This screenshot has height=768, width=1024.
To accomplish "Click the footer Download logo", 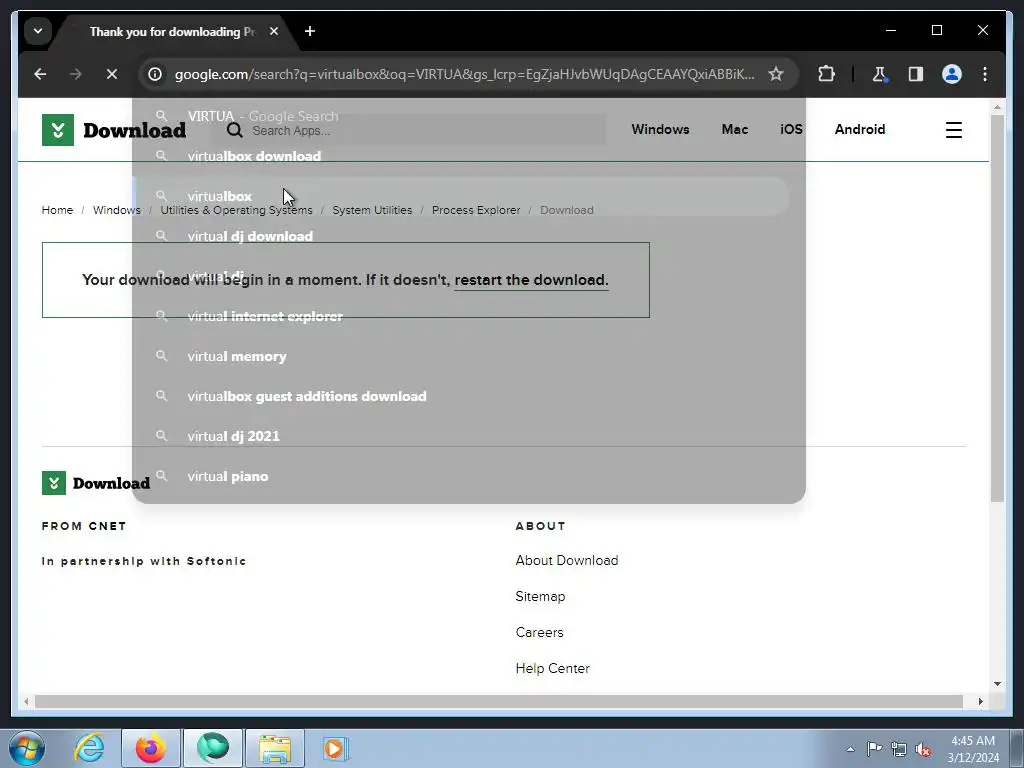I will click(x=96, y=483).
